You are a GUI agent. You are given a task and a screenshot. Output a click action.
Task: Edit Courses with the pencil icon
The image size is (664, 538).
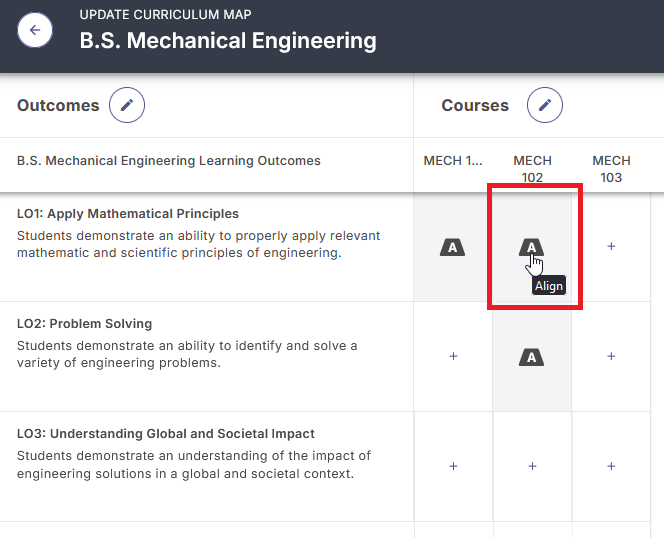[x=545, y=105]
